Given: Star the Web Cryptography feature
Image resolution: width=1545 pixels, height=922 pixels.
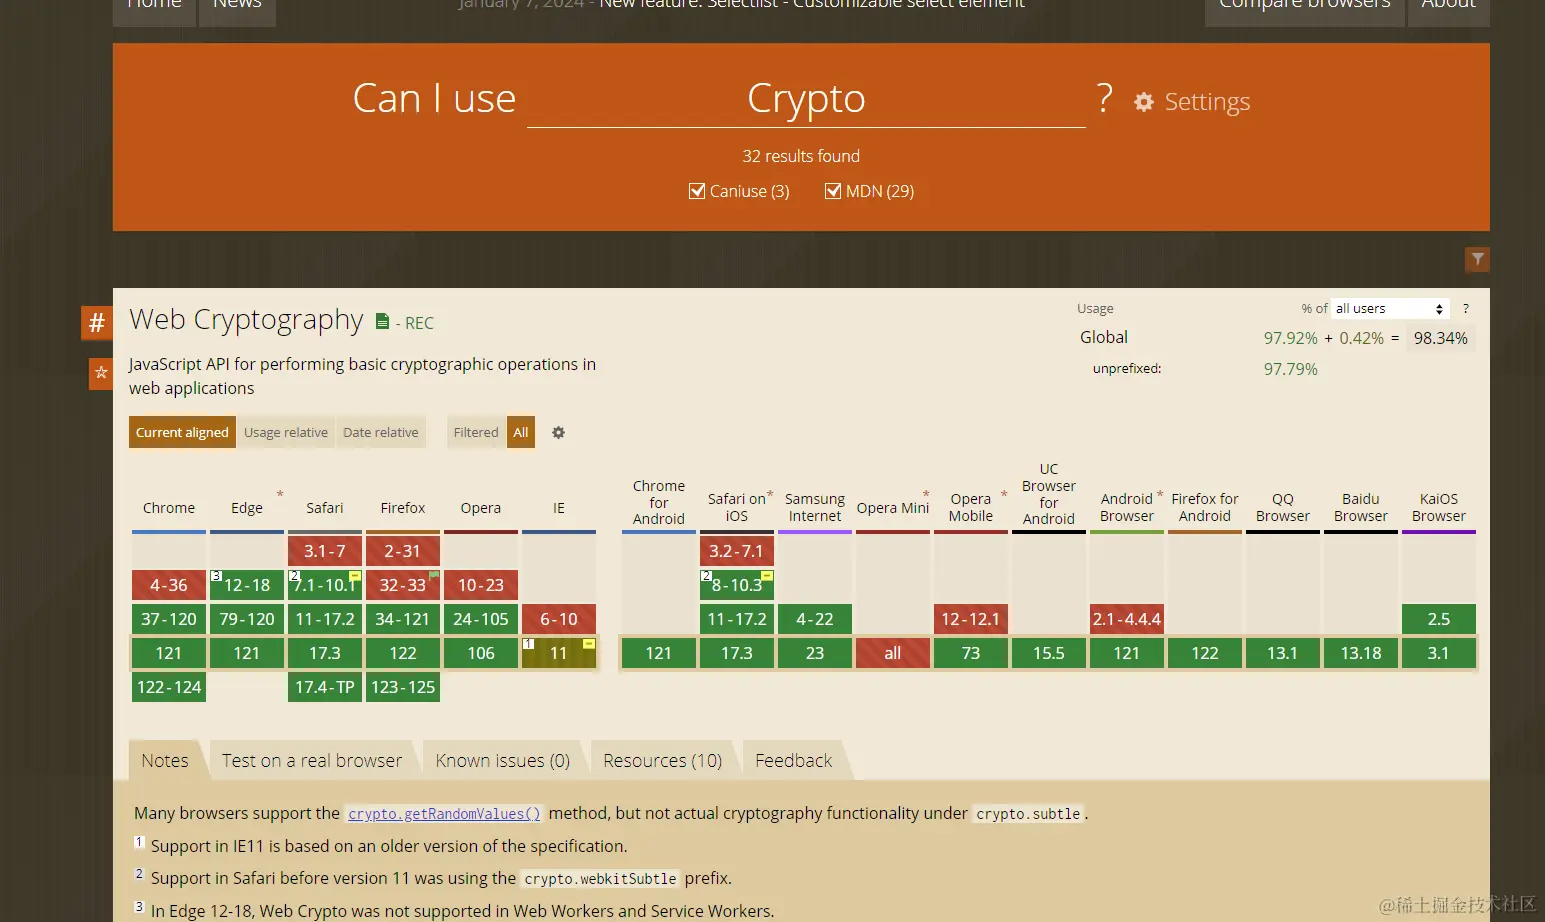Looking at the screenshot, I should tap(101, 373).
